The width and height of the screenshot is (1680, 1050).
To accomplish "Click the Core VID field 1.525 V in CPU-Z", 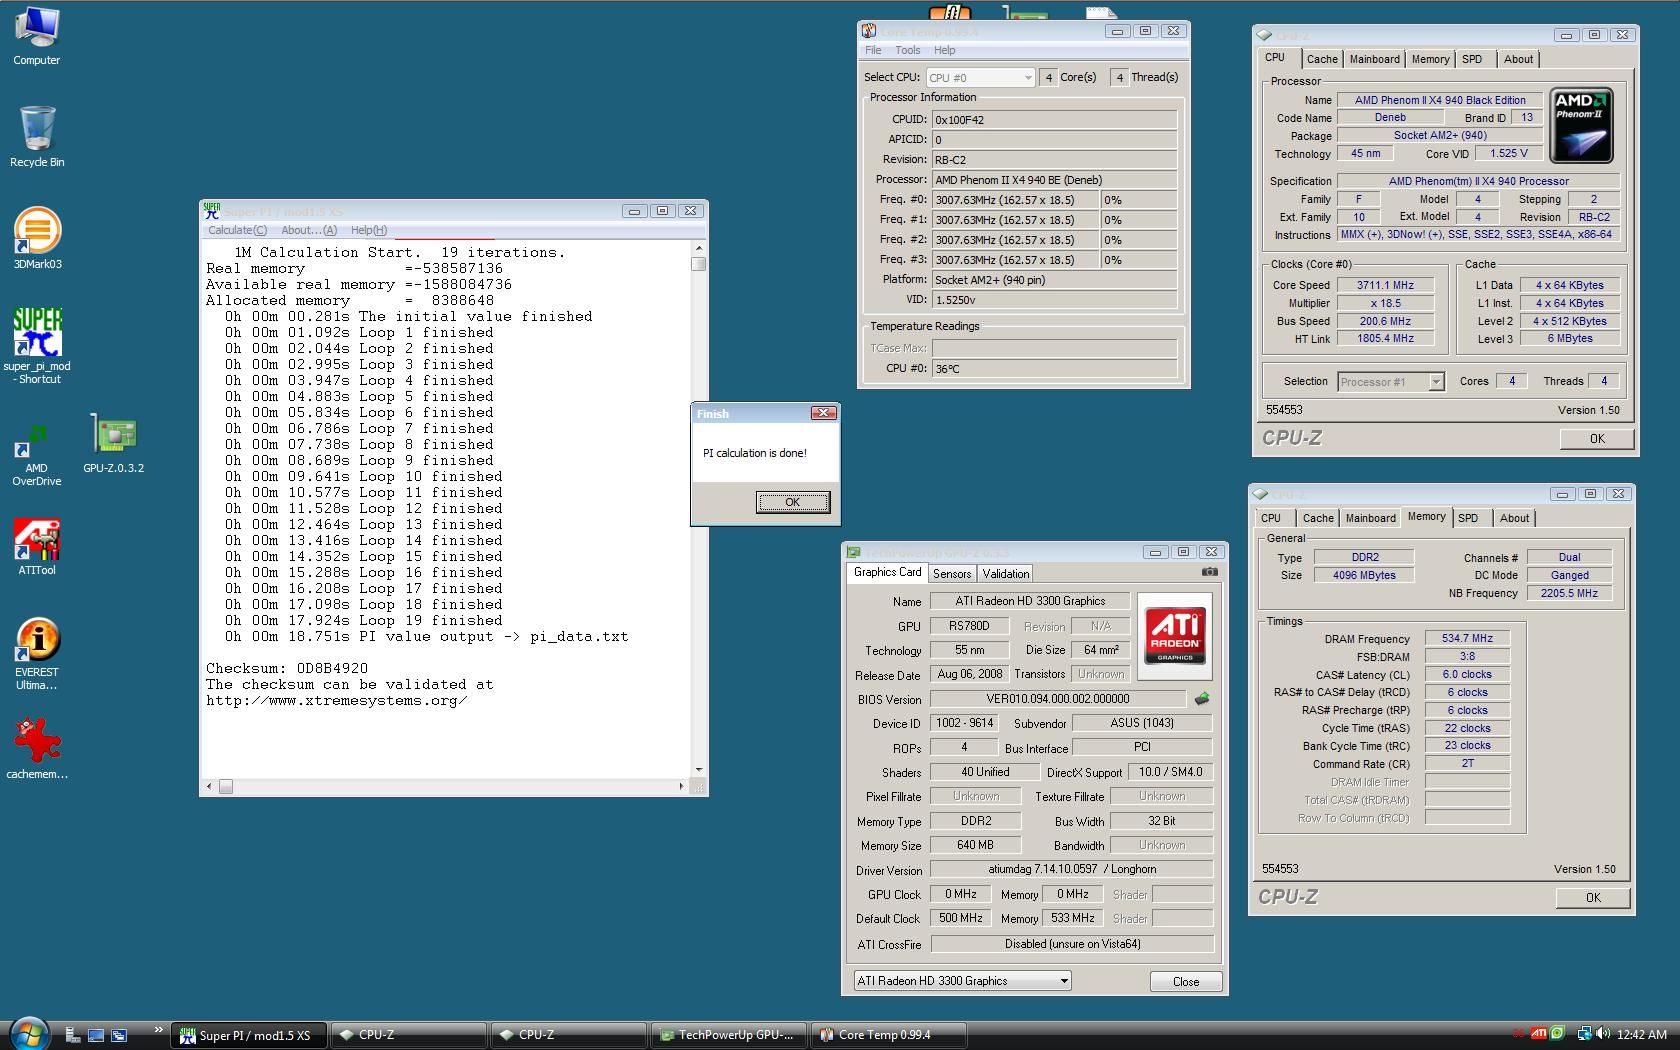I will tap(1509, 154).
